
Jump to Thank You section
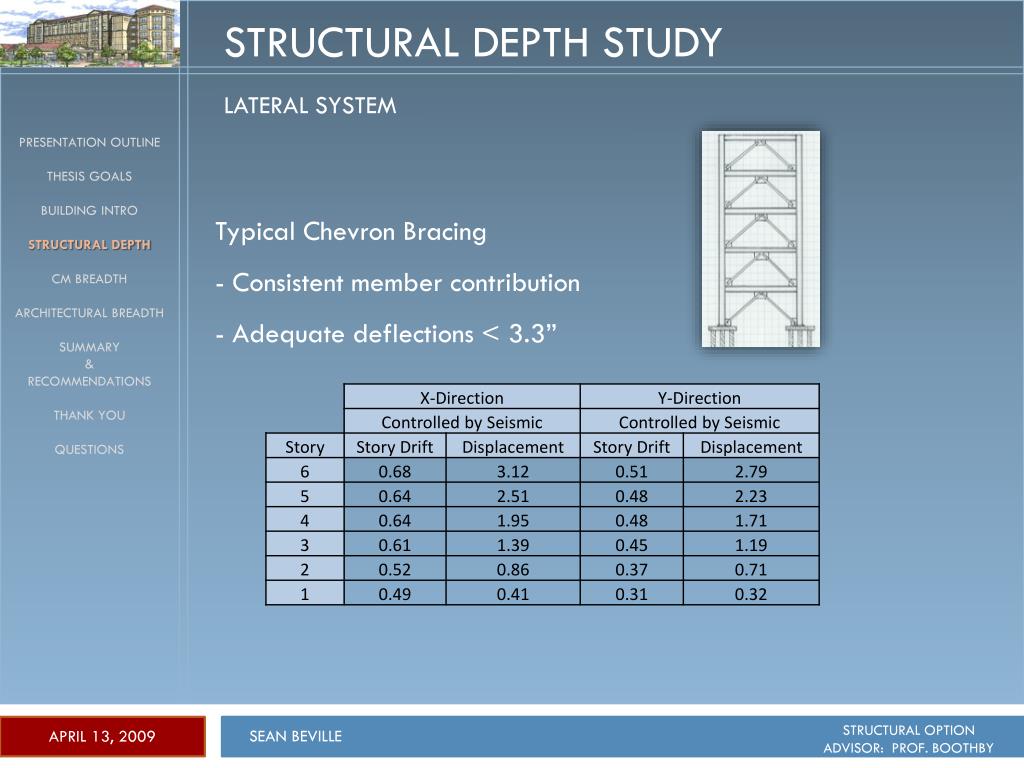(89, 415)
